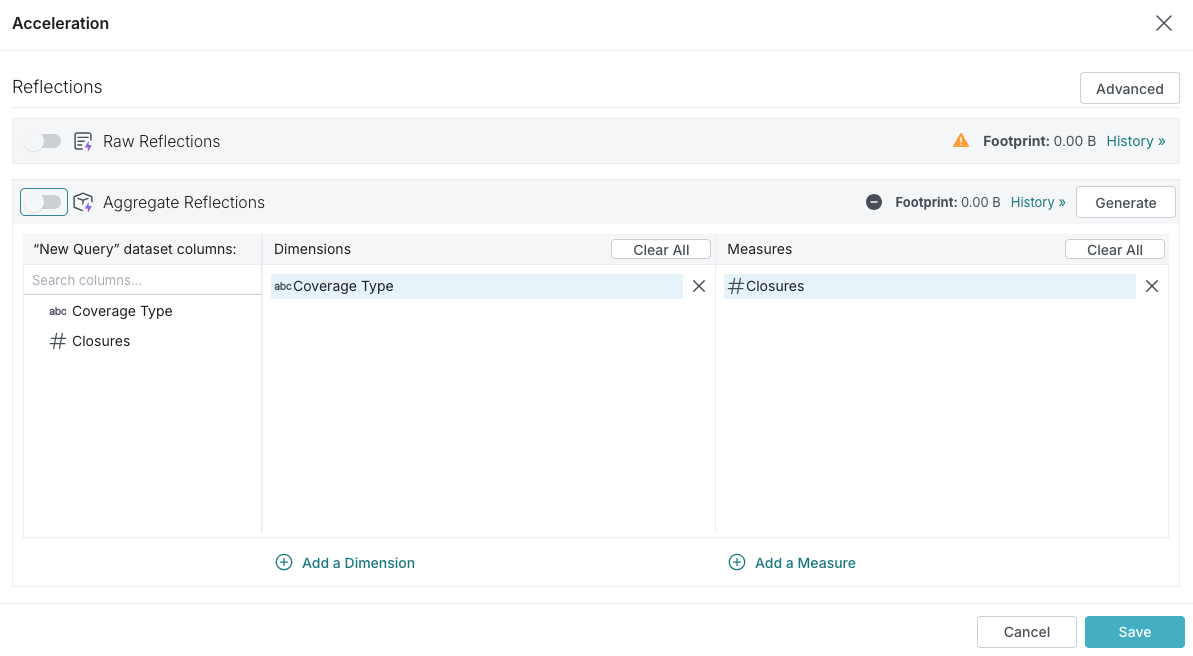1193x656 pixels.
Task: Enable the Aggregate Reflections toggle
Action: coord(44,202)
